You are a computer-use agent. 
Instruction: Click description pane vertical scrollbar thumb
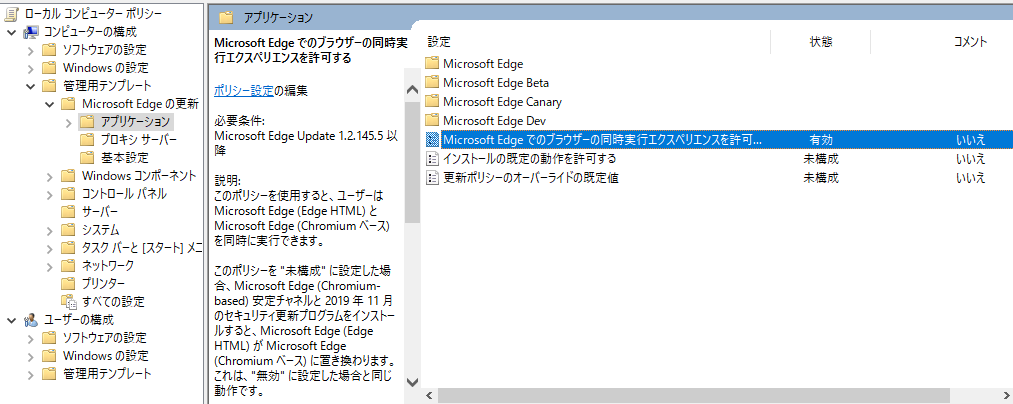(x=412, y=162)
